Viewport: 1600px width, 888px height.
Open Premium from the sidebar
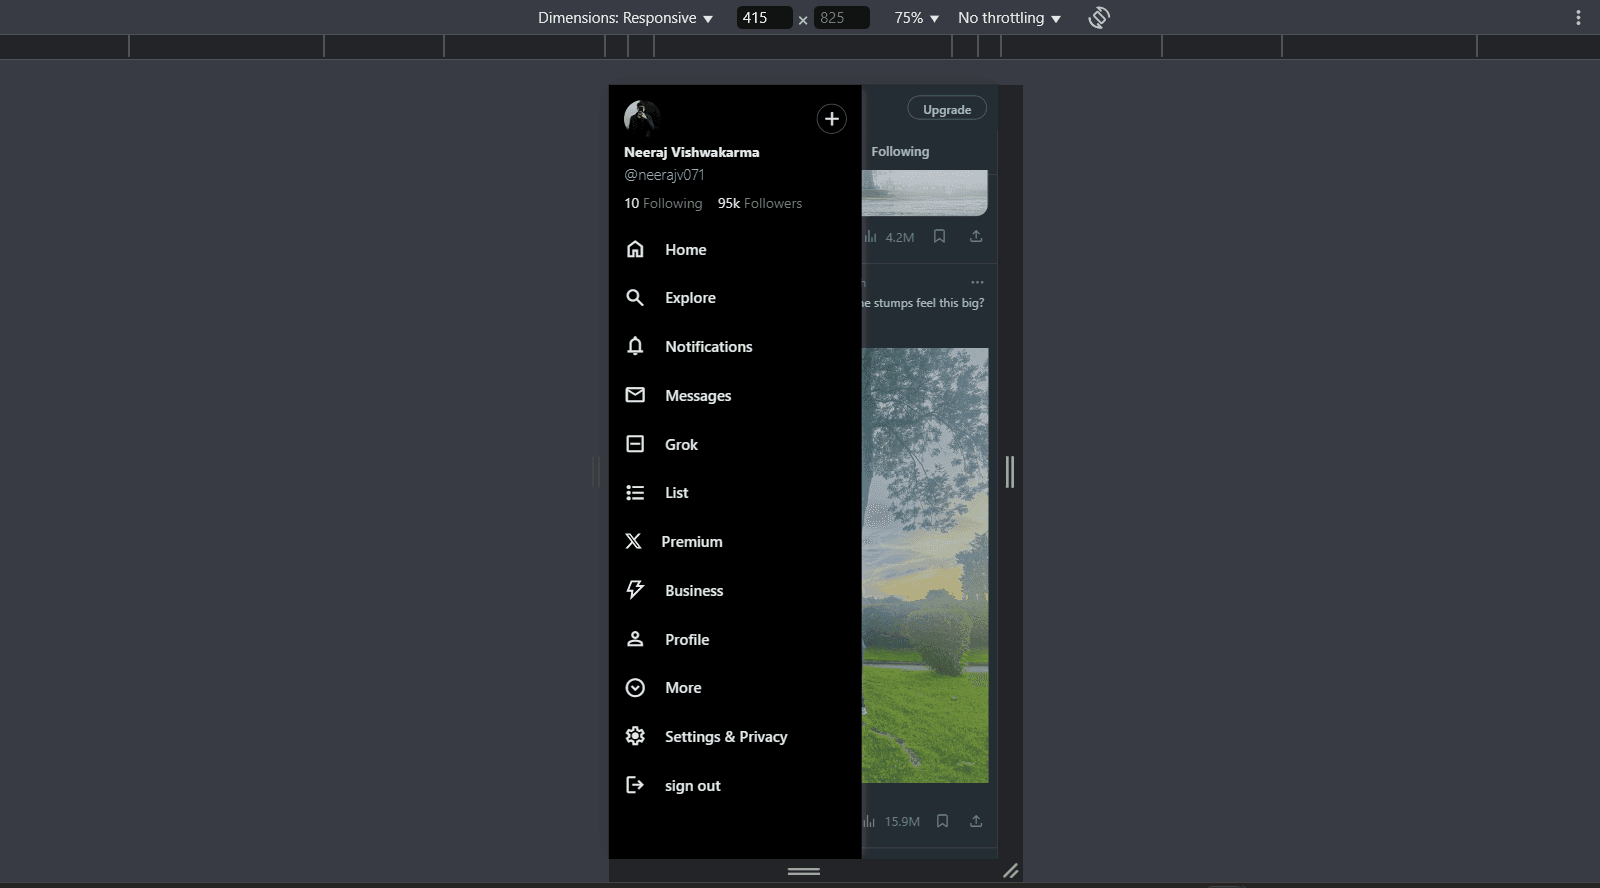pyautogui.click(x=692, y=542)
